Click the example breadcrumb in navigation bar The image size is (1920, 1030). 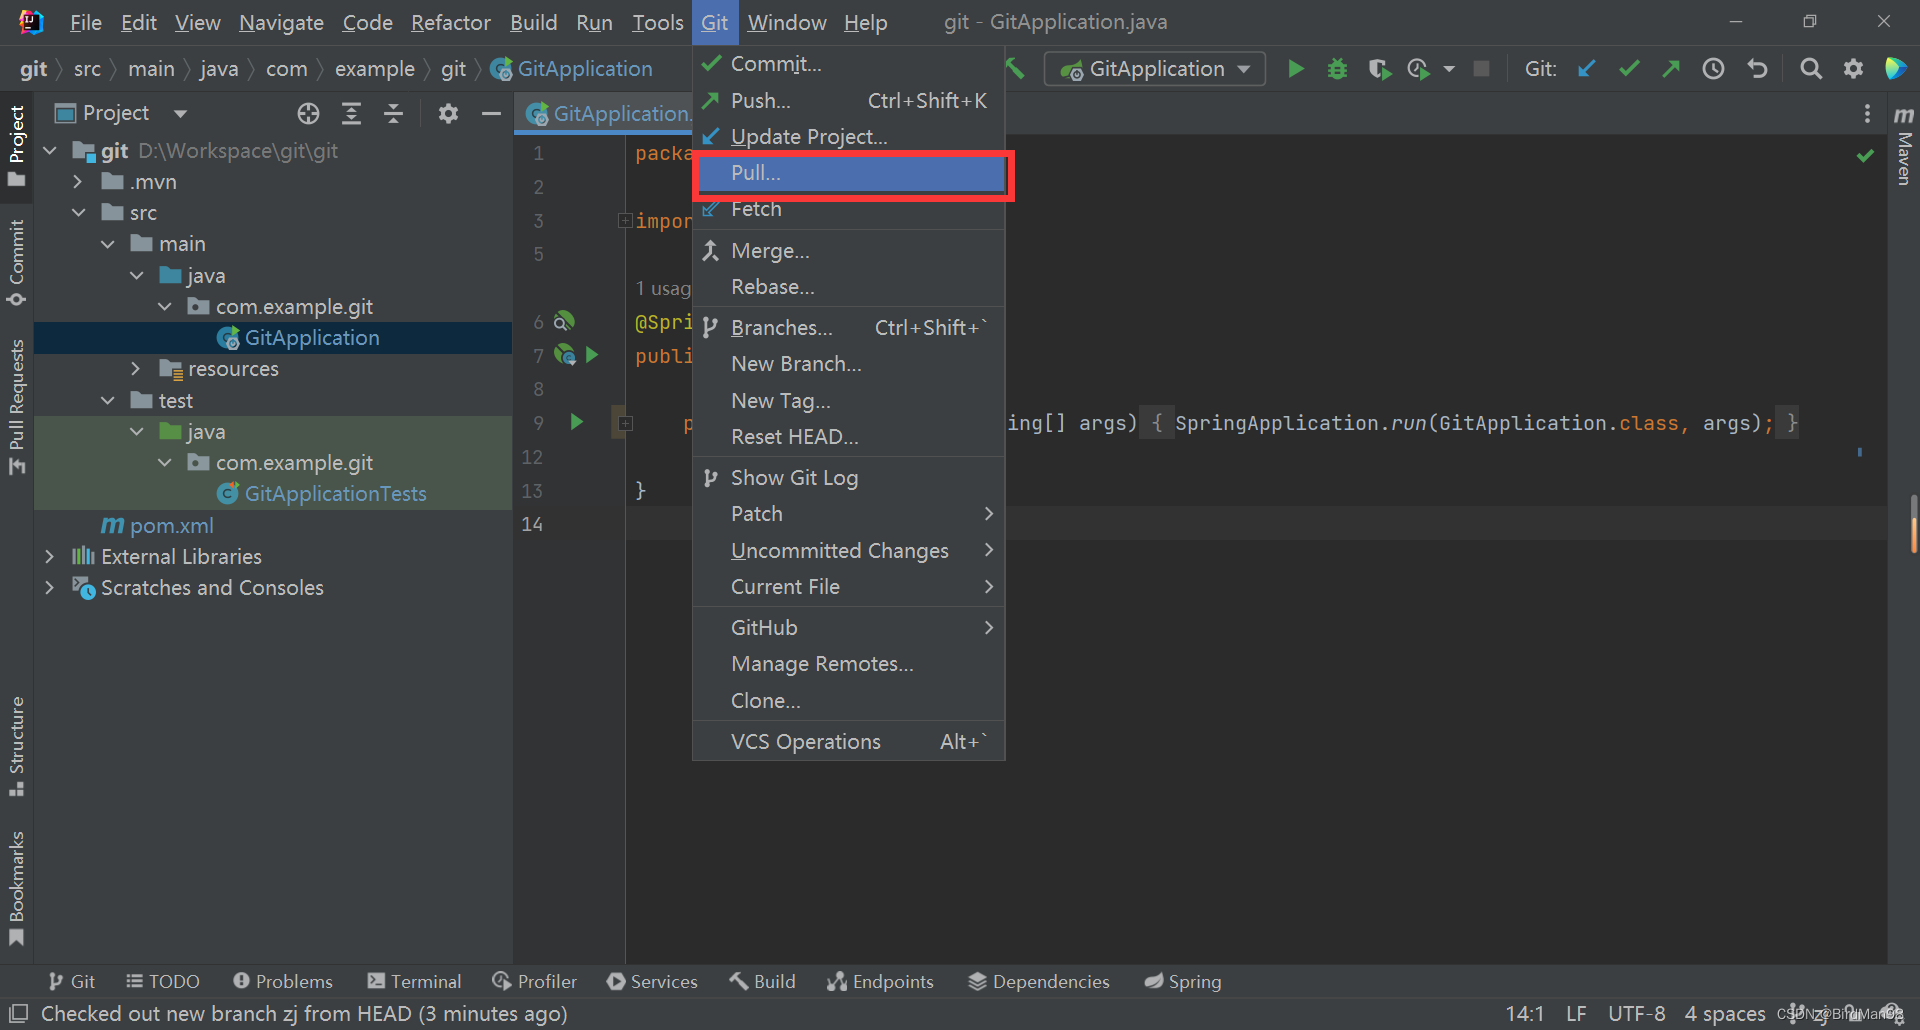[374, 69]
